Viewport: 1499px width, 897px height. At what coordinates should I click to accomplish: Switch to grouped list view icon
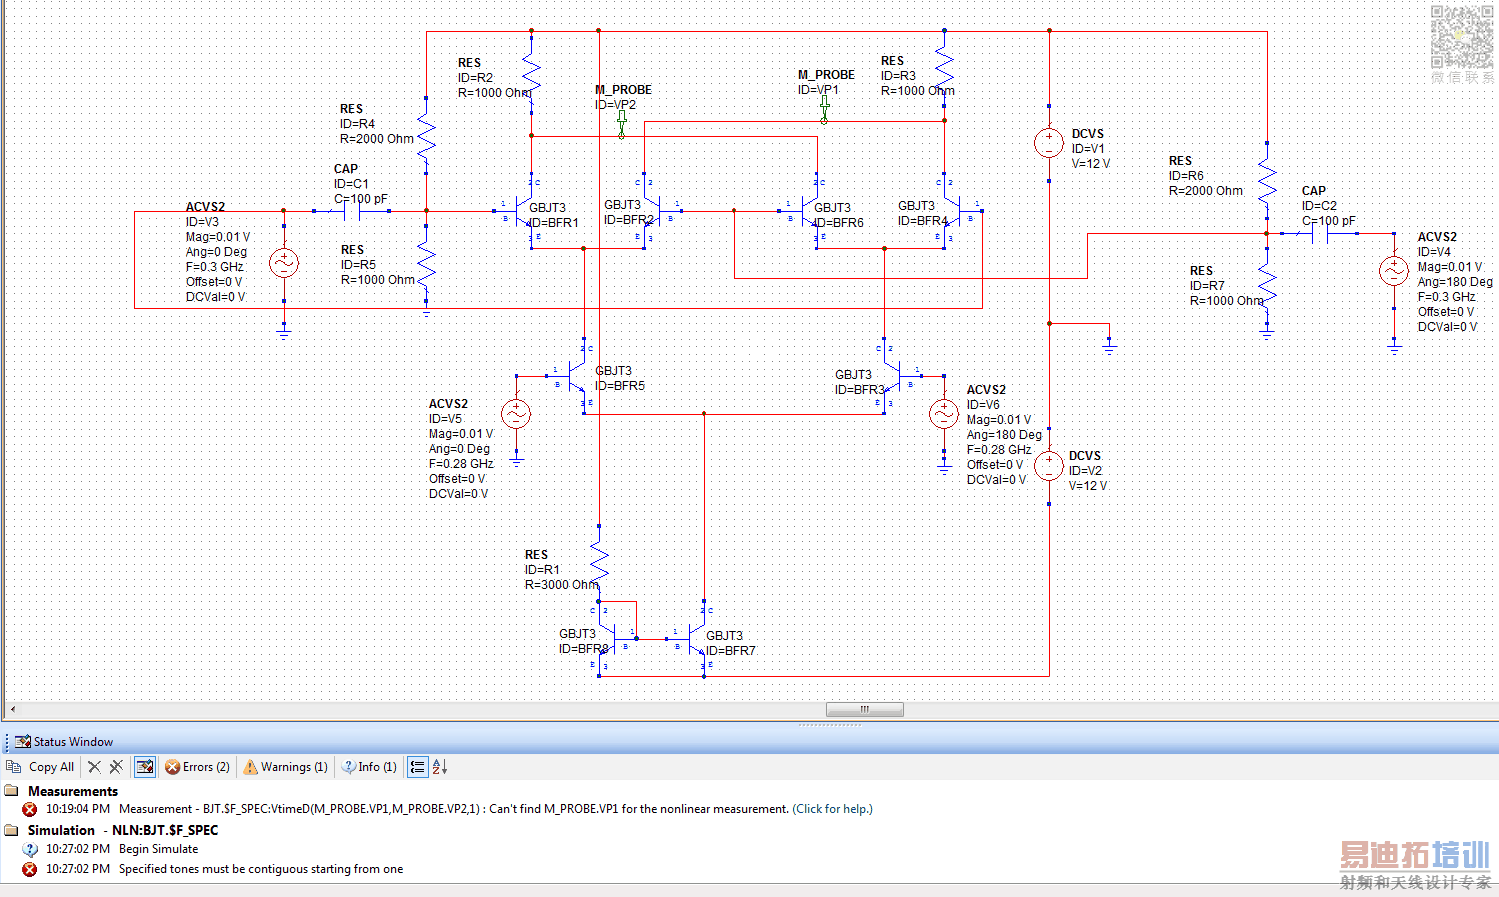point(418,767)
